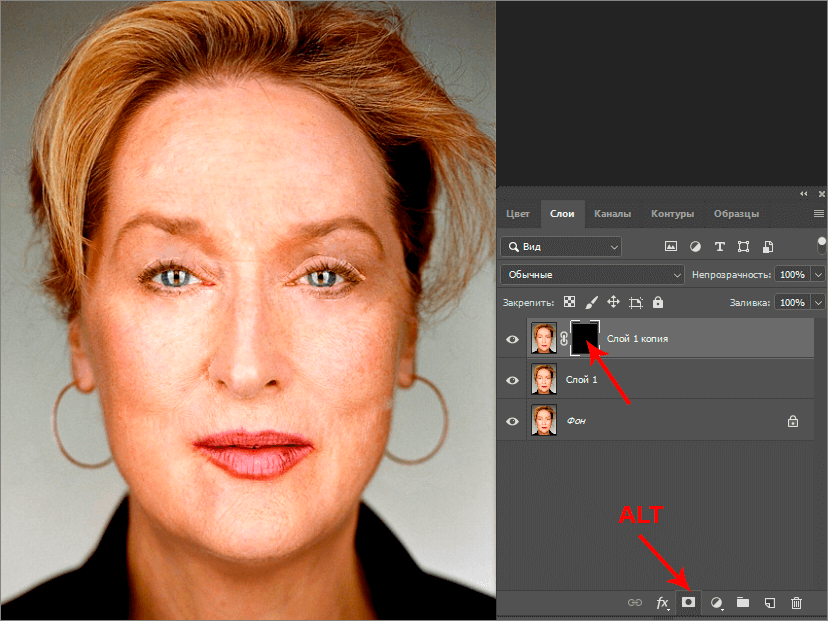Delete layer using the trash icon
The height and width of the screenshot is (621, 828).
click(796, 603)
